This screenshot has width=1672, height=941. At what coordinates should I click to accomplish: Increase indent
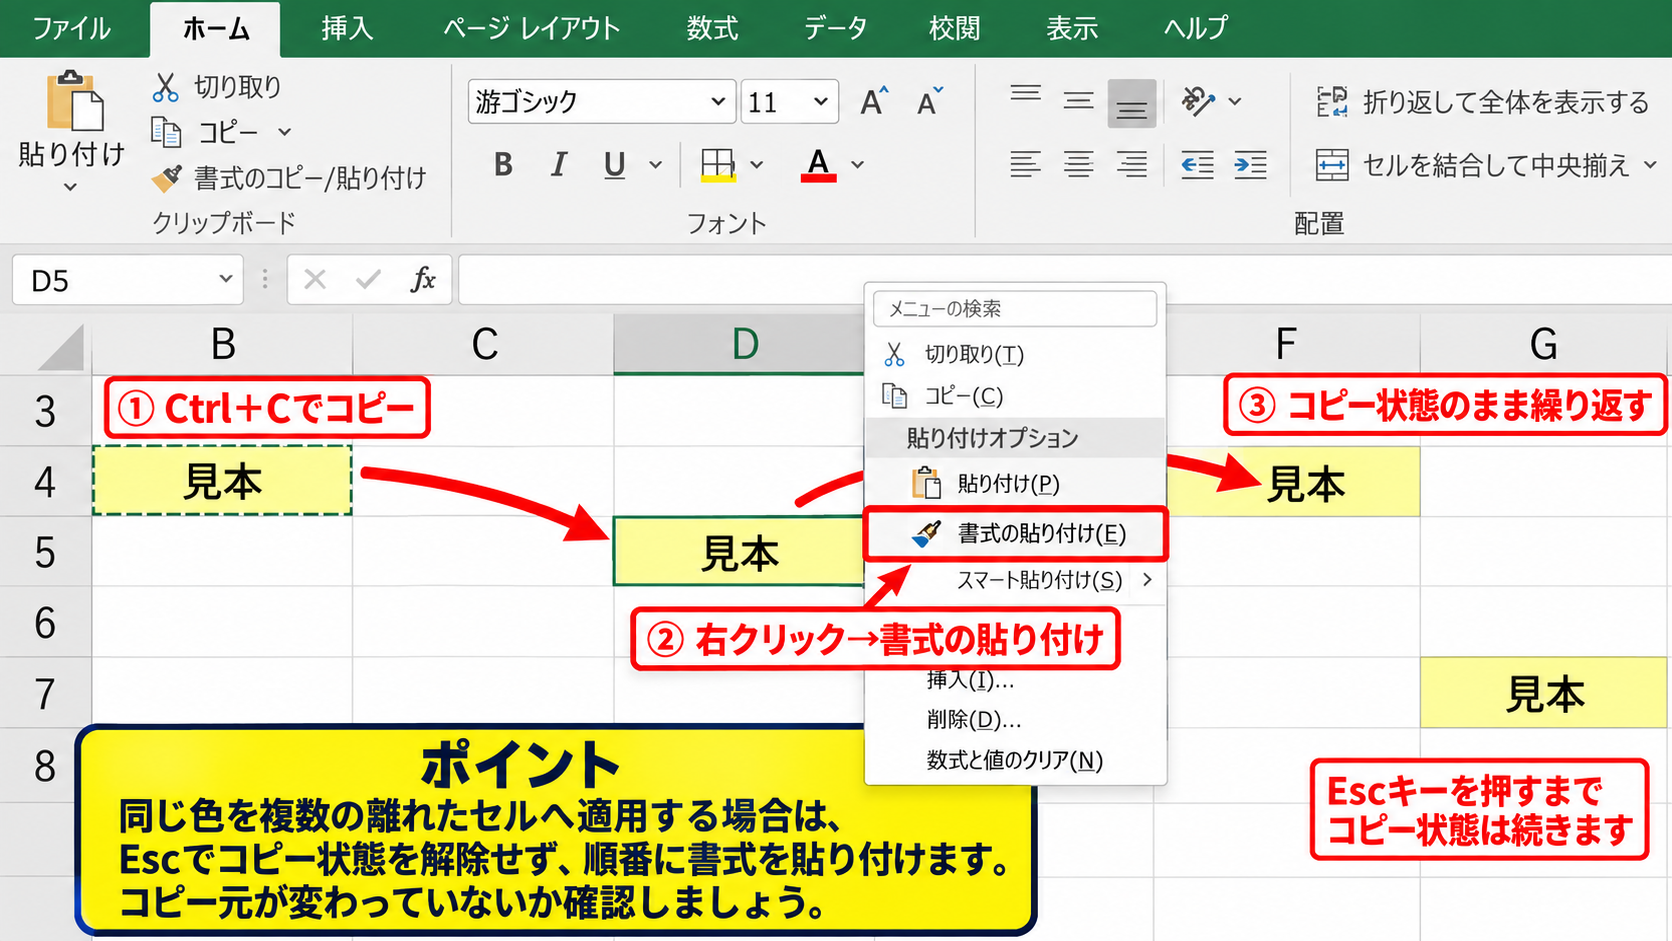tap(1250, 164)
